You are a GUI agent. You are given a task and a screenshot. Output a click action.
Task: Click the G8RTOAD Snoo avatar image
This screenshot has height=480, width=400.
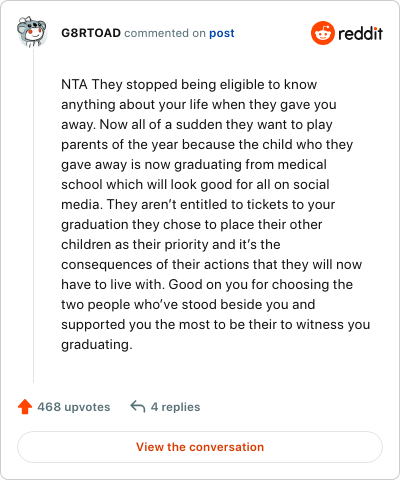(x=31, y=32)
